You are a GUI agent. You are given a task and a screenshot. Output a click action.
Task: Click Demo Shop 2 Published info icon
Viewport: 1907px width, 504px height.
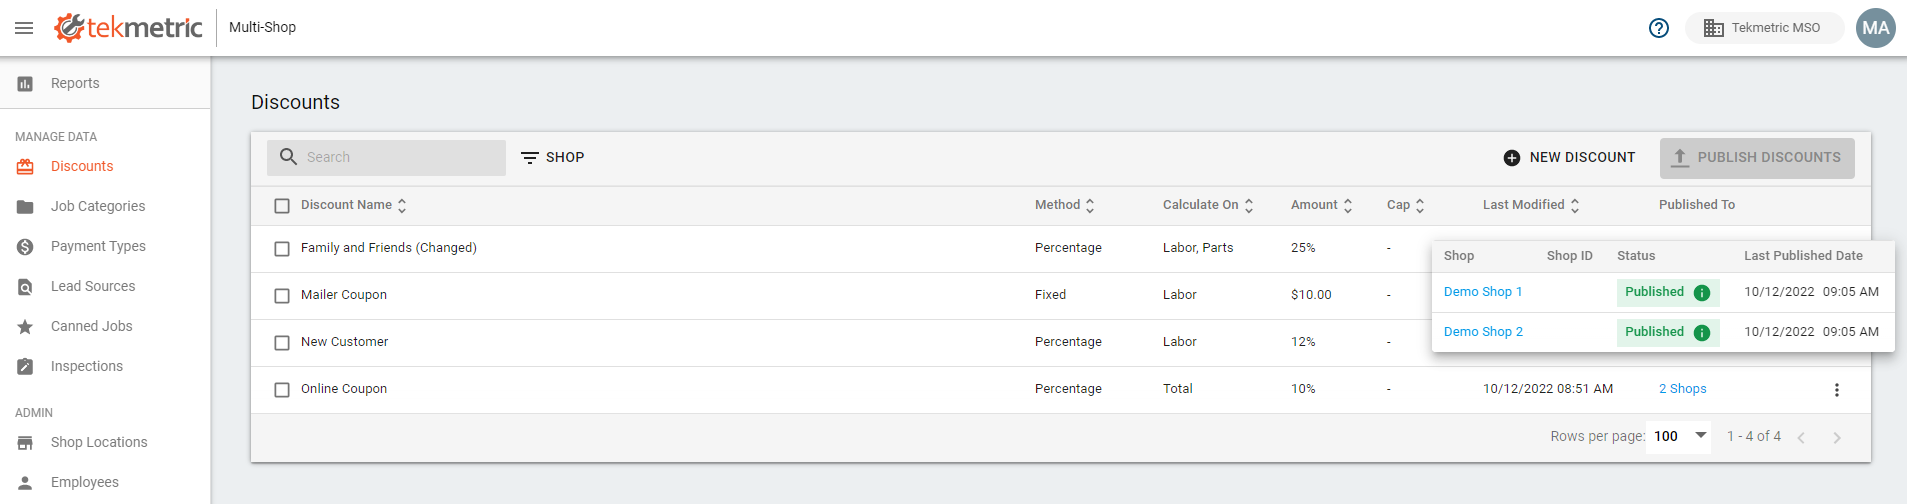[1702, 333]
